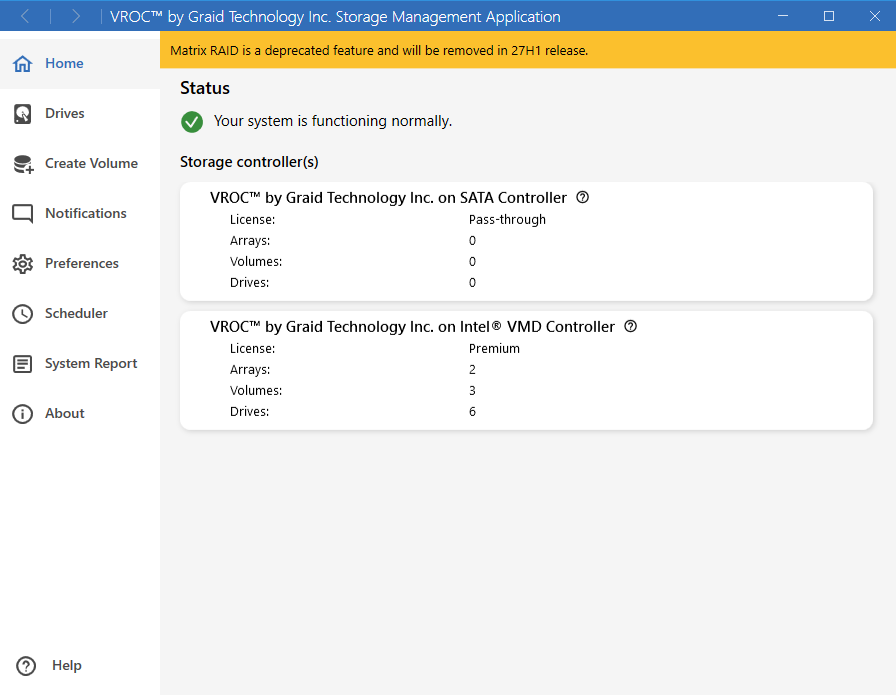This screenshot has width=896, height=695.
Task: Click the Matrix RAID deprecation warning banner
Action: 528,50
